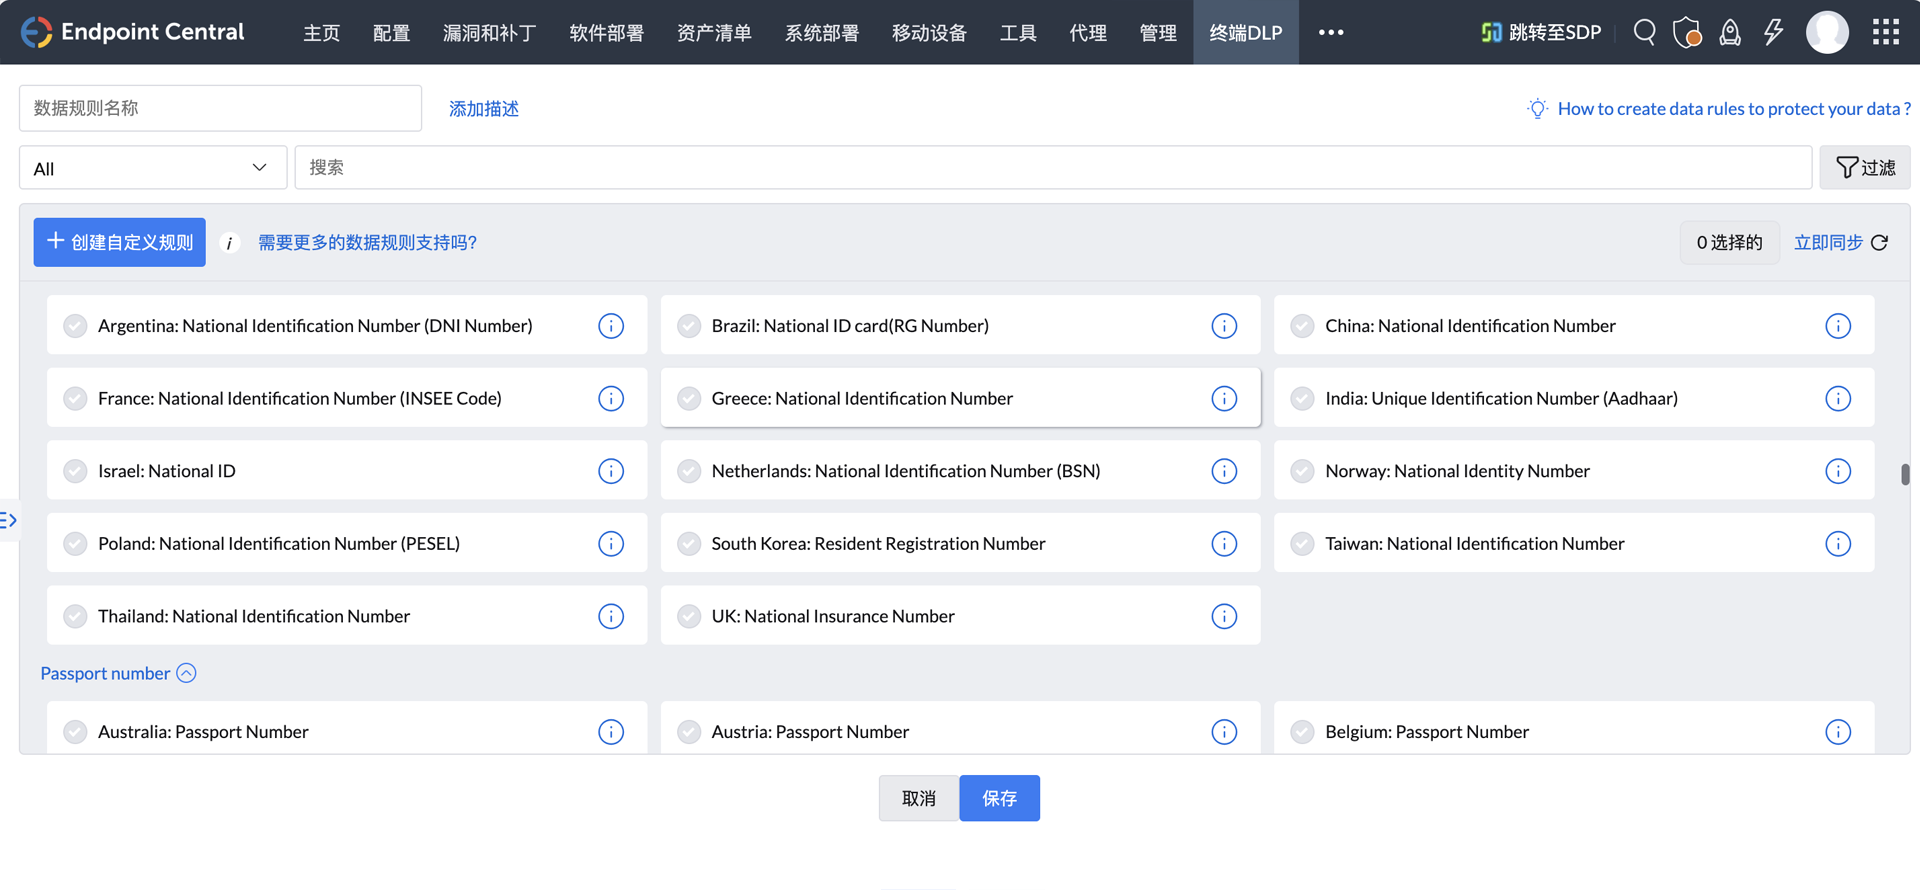Toggle the Taiwan National Identification Number checkbox

click(1302, 544)
